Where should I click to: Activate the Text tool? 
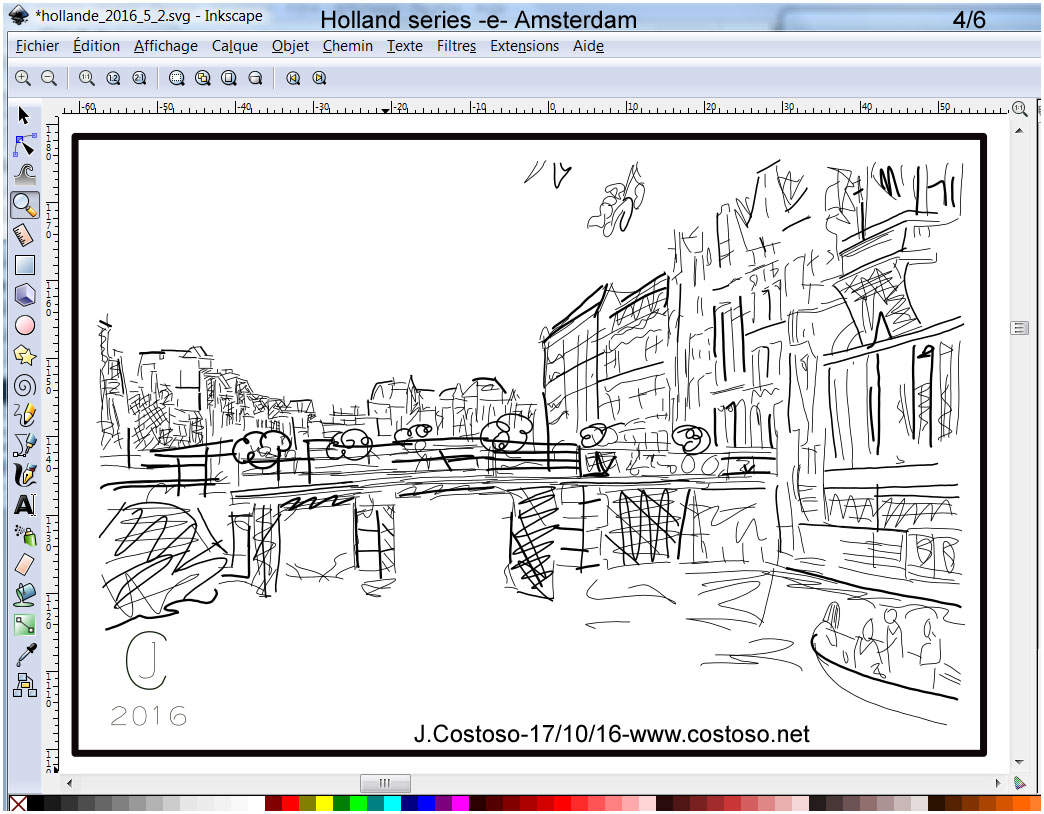click(x=24, y=506)
